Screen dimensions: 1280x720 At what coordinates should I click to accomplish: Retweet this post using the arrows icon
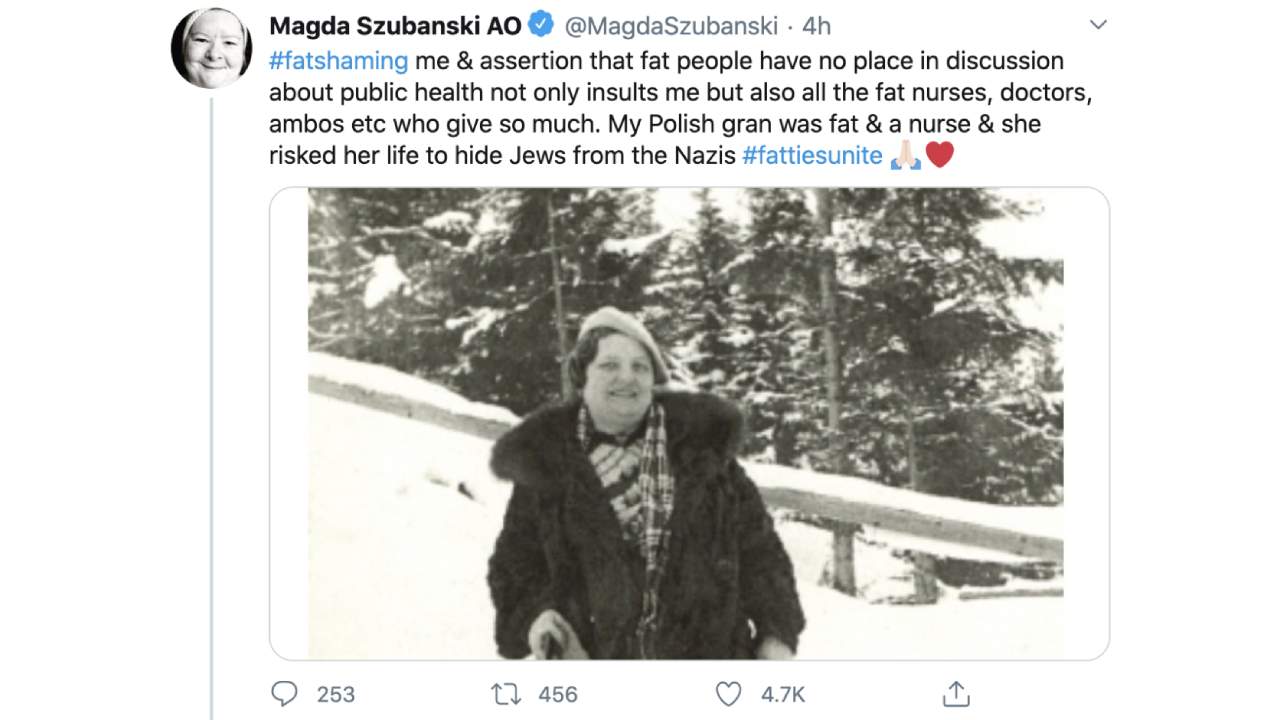click(505, 694)
